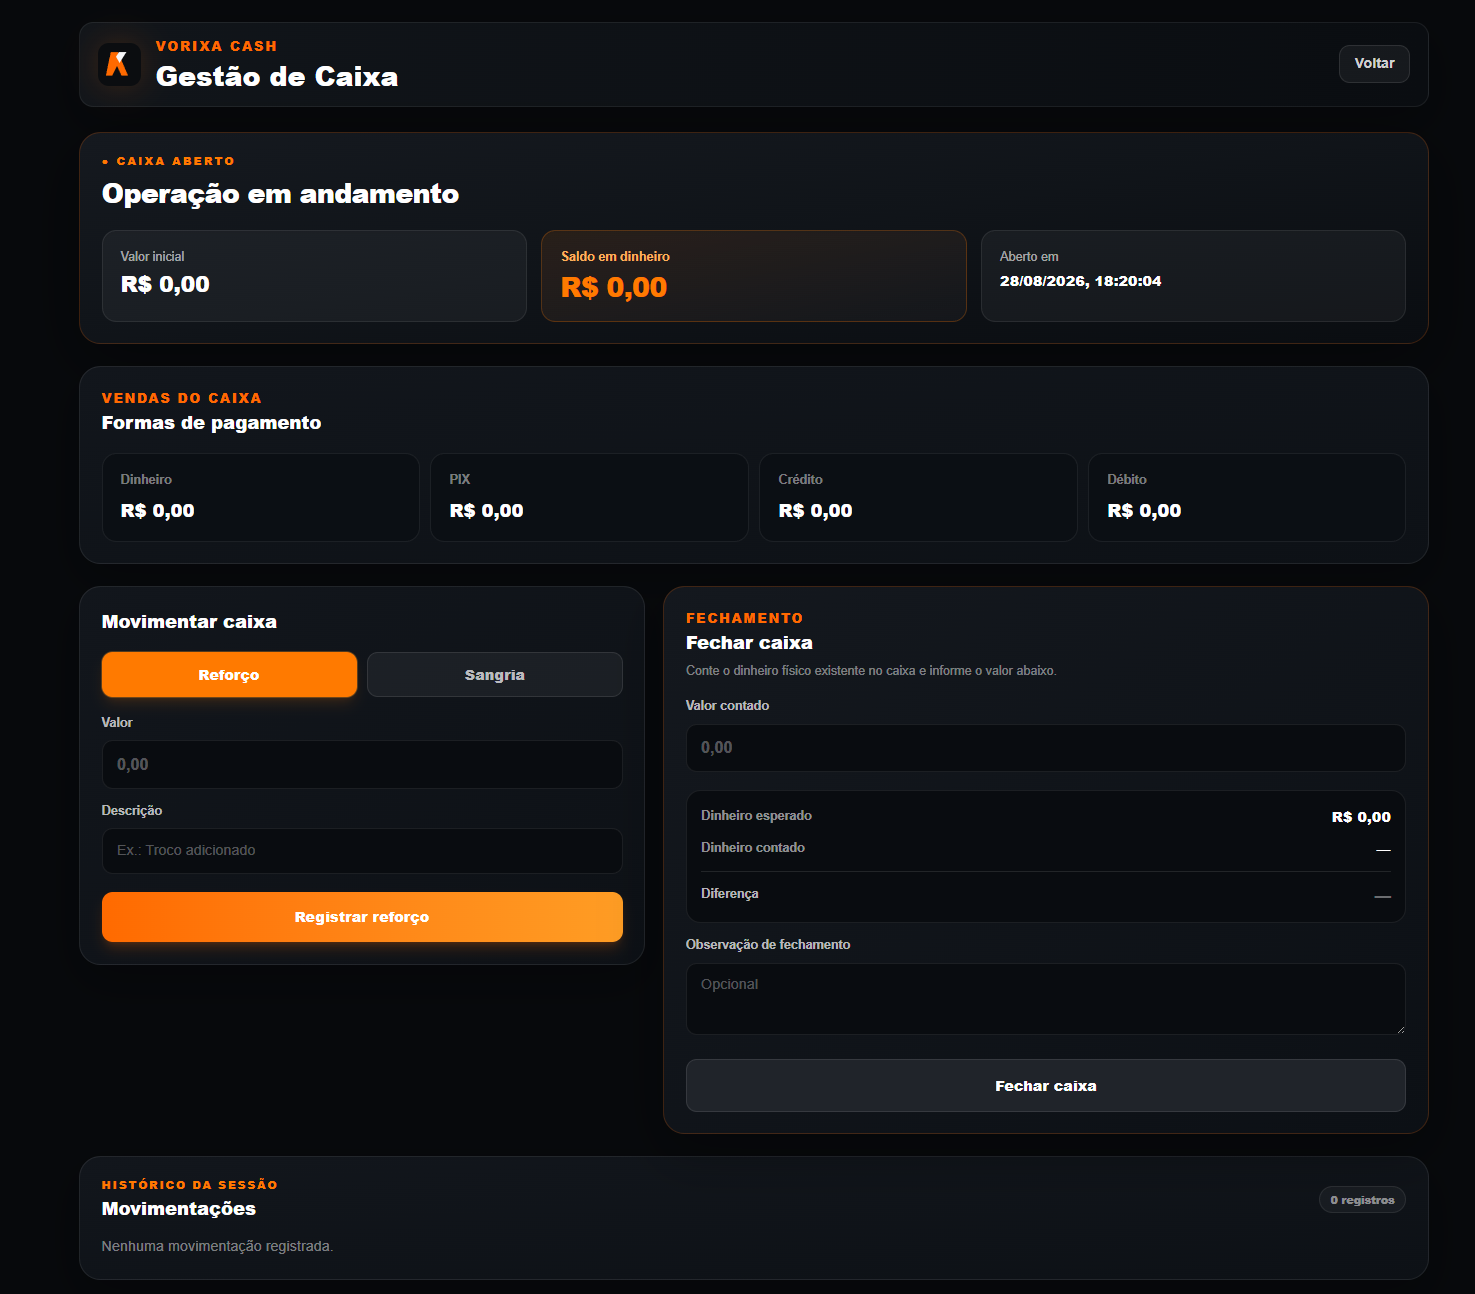
Task: Focus the Valor contado input field
Action: pos(1046,748)
